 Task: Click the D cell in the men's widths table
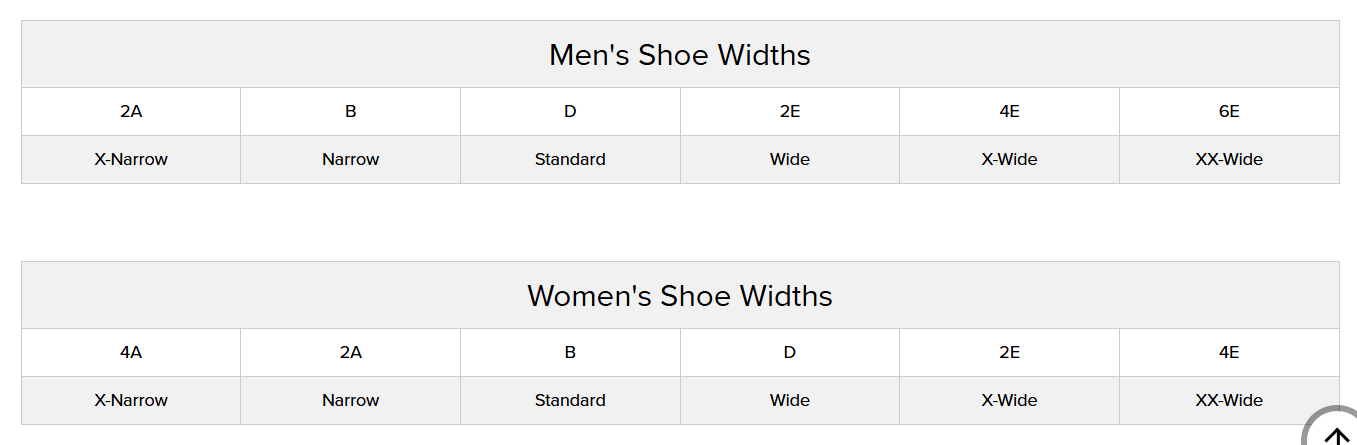[570, 112]
